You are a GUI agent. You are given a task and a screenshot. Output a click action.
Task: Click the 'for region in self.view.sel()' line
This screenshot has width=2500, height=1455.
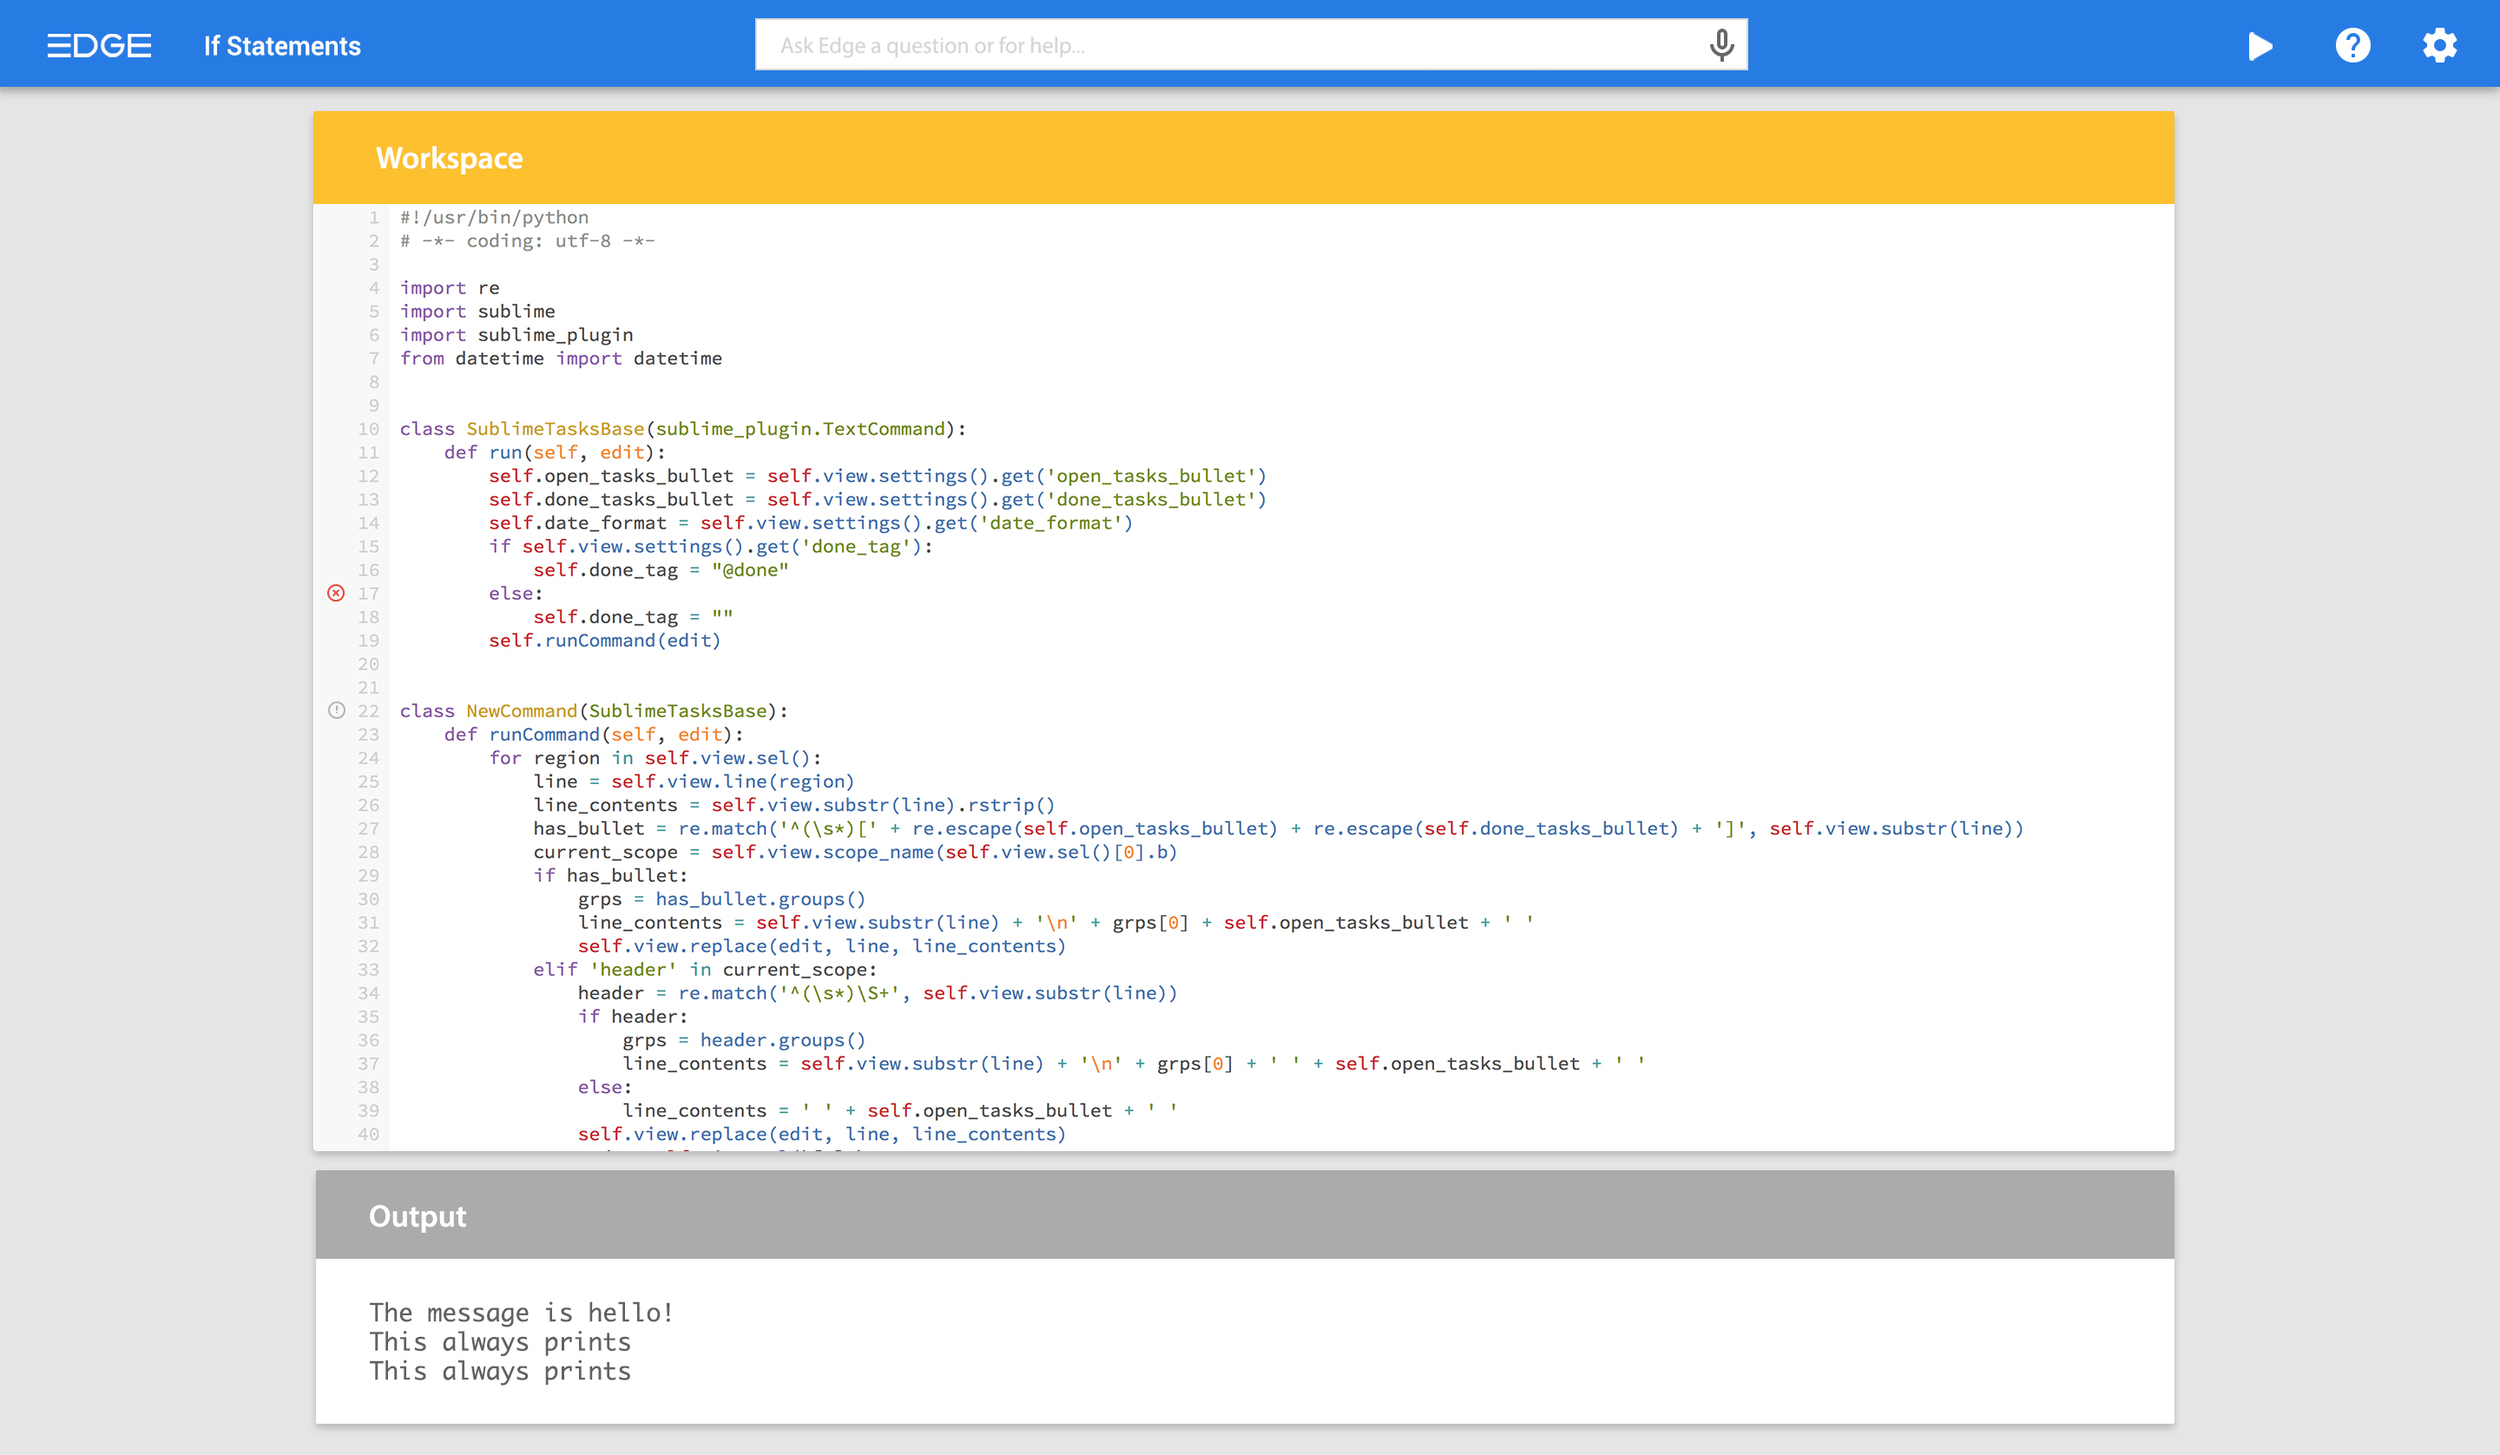(655, 758)
